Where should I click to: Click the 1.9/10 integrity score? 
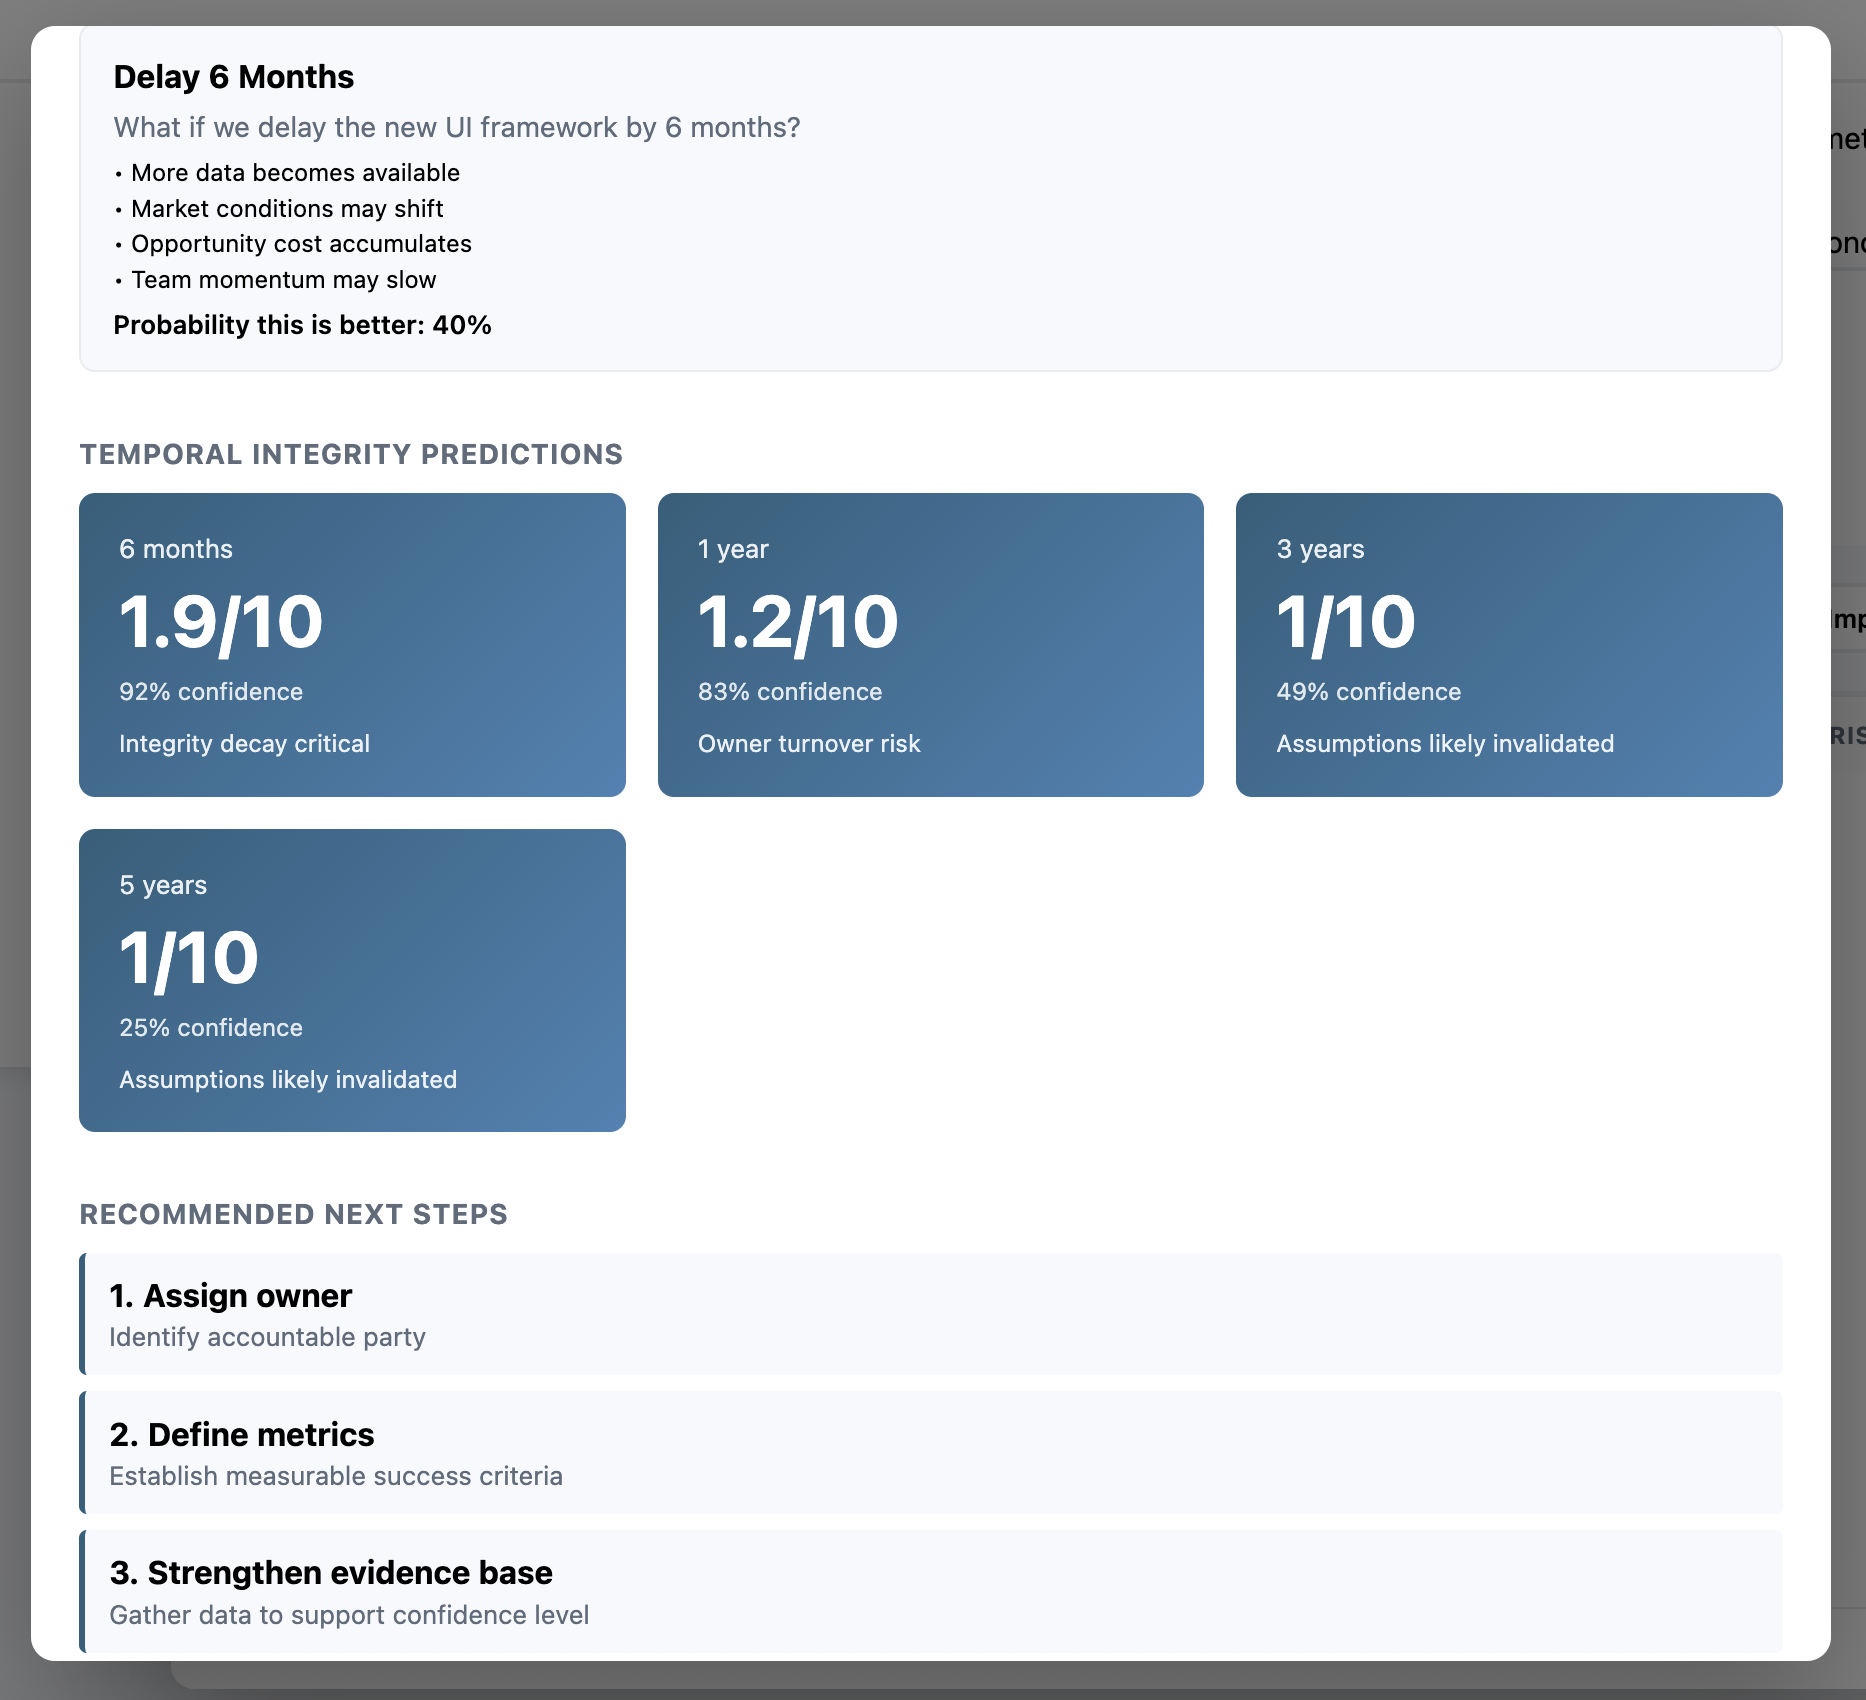[221, 622]
